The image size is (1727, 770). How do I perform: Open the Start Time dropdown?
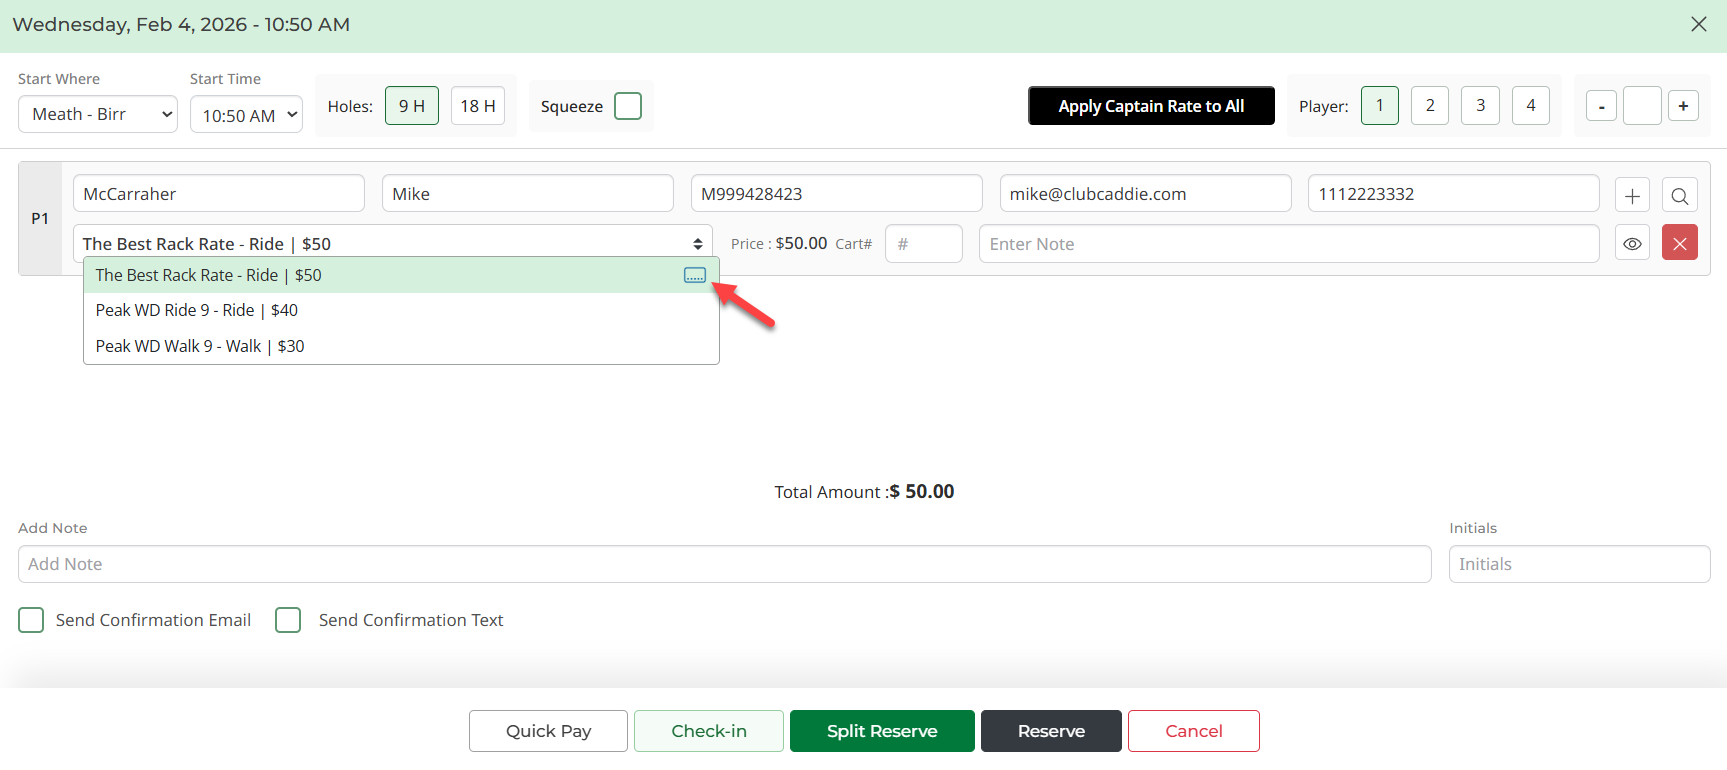tap(246, 115)
